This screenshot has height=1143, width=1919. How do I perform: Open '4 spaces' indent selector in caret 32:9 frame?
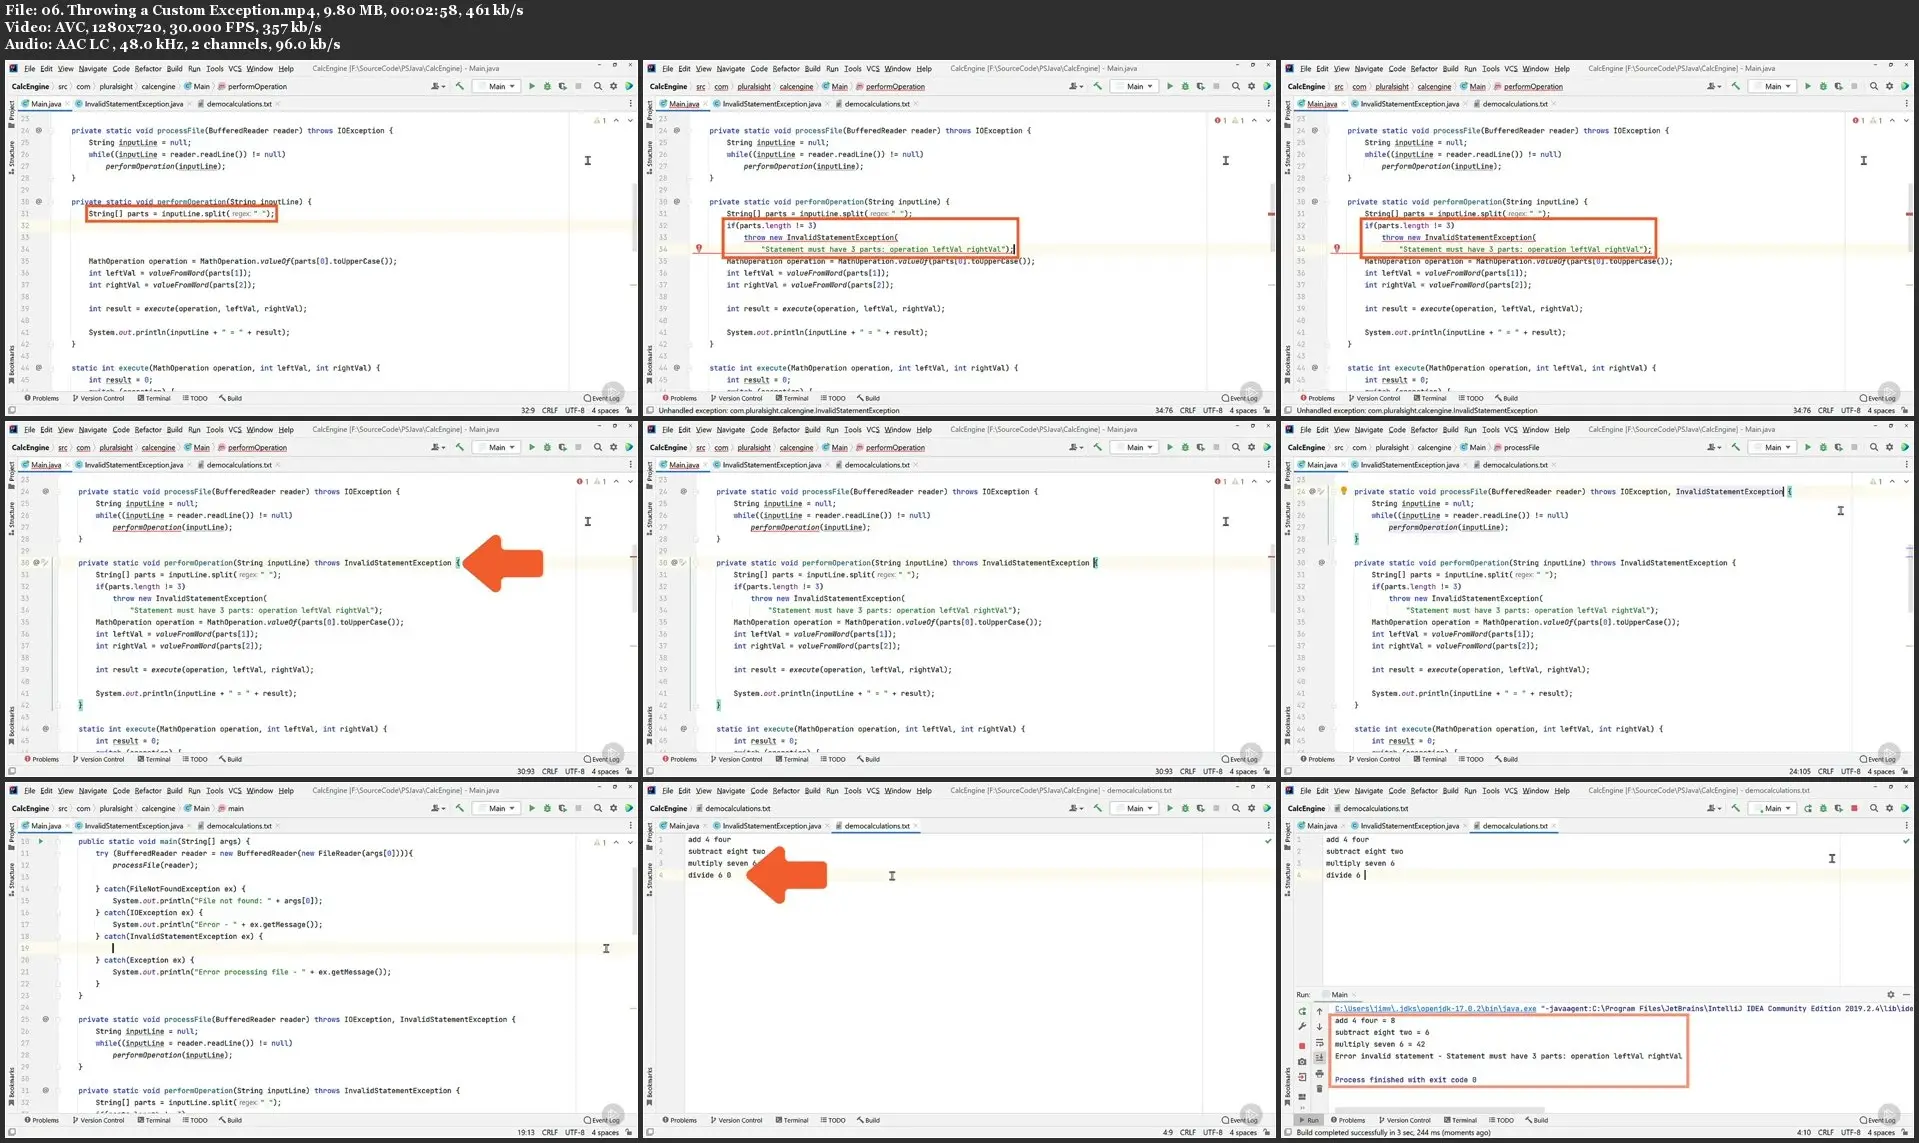click(605, 410)
